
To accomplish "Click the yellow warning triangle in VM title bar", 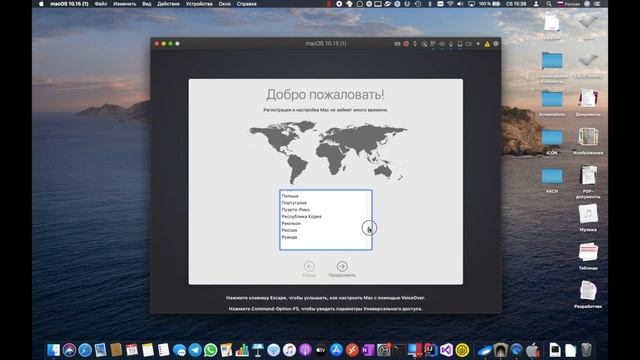I will [487, 44].
